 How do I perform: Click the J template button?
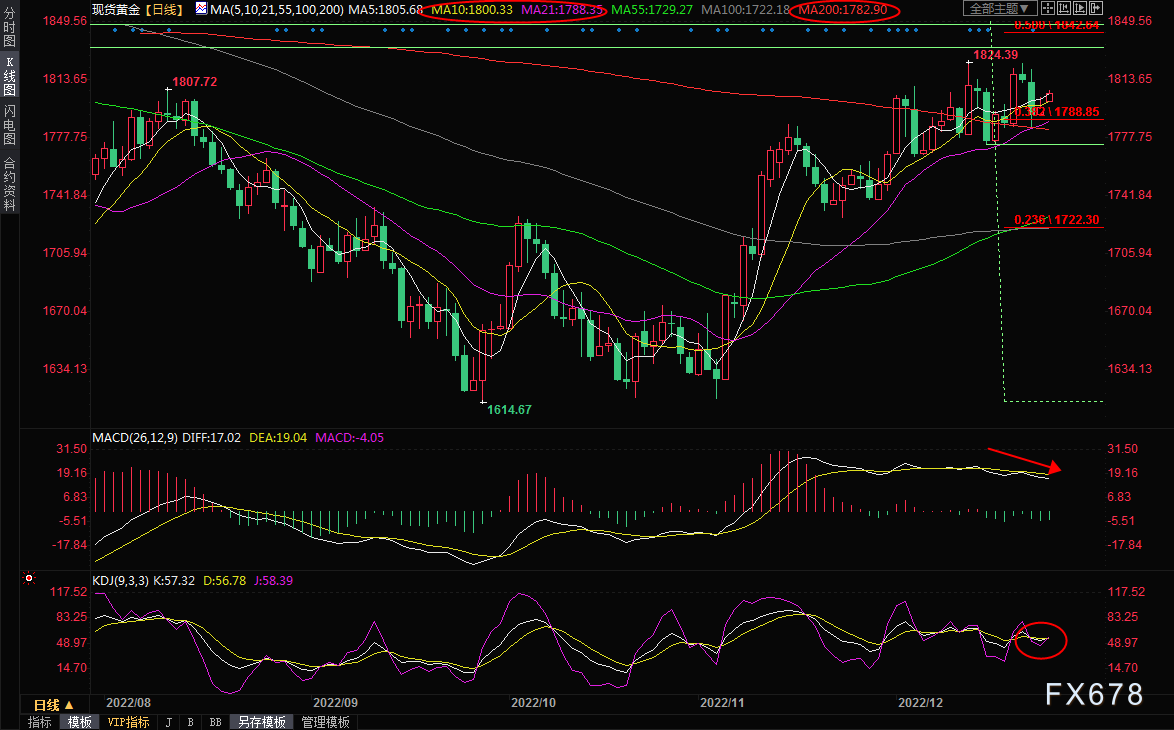click(x=168, y=722)
